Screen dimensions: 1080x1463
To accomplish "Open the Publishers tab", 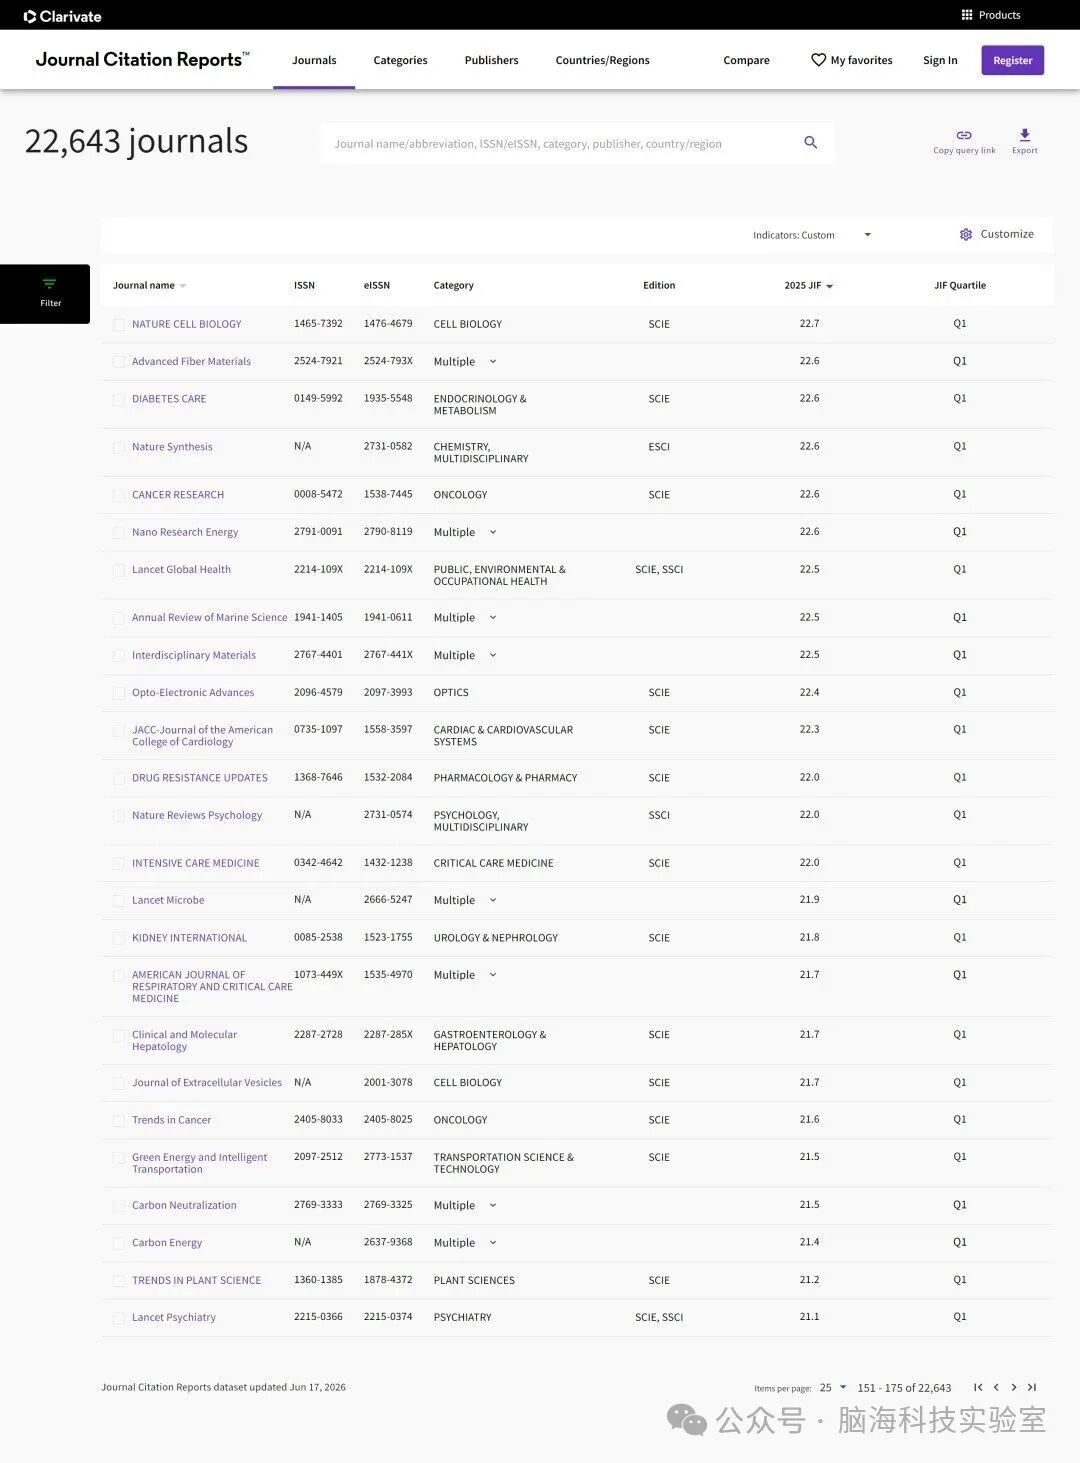I will (491, 60).
